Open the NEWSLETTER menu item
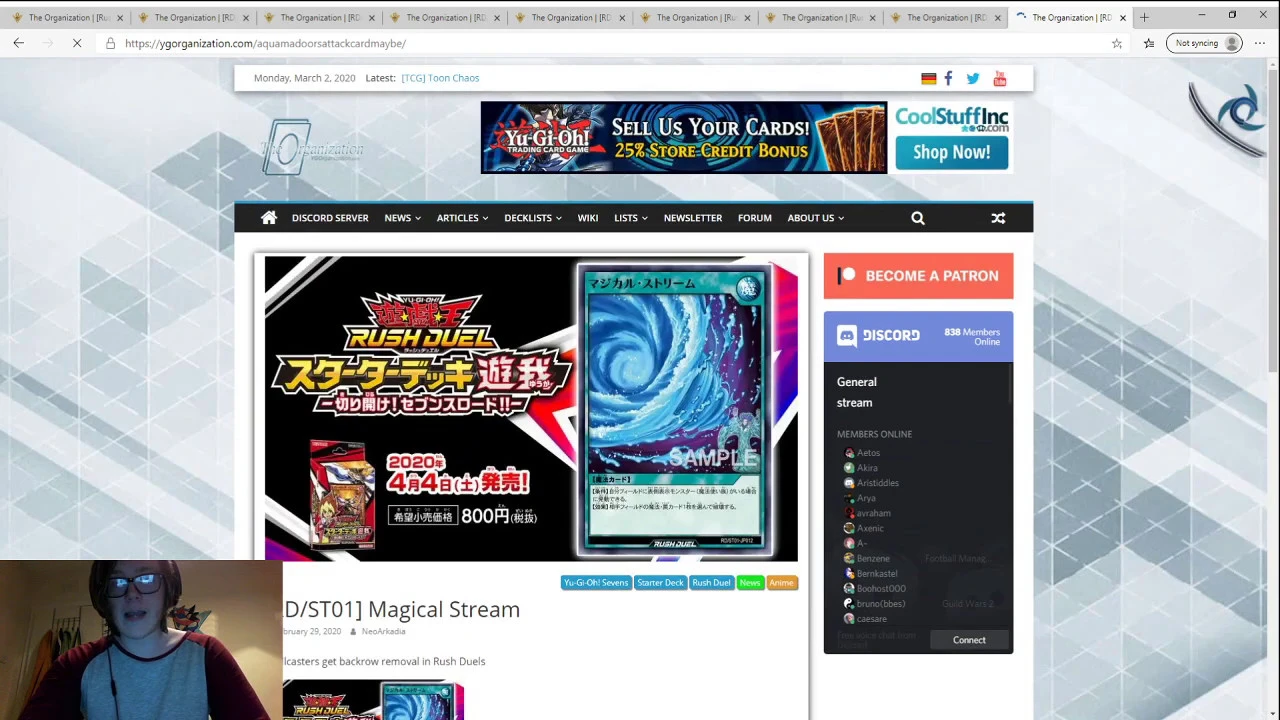Screen dimensions: 1280x720 [x=692, y=218]
